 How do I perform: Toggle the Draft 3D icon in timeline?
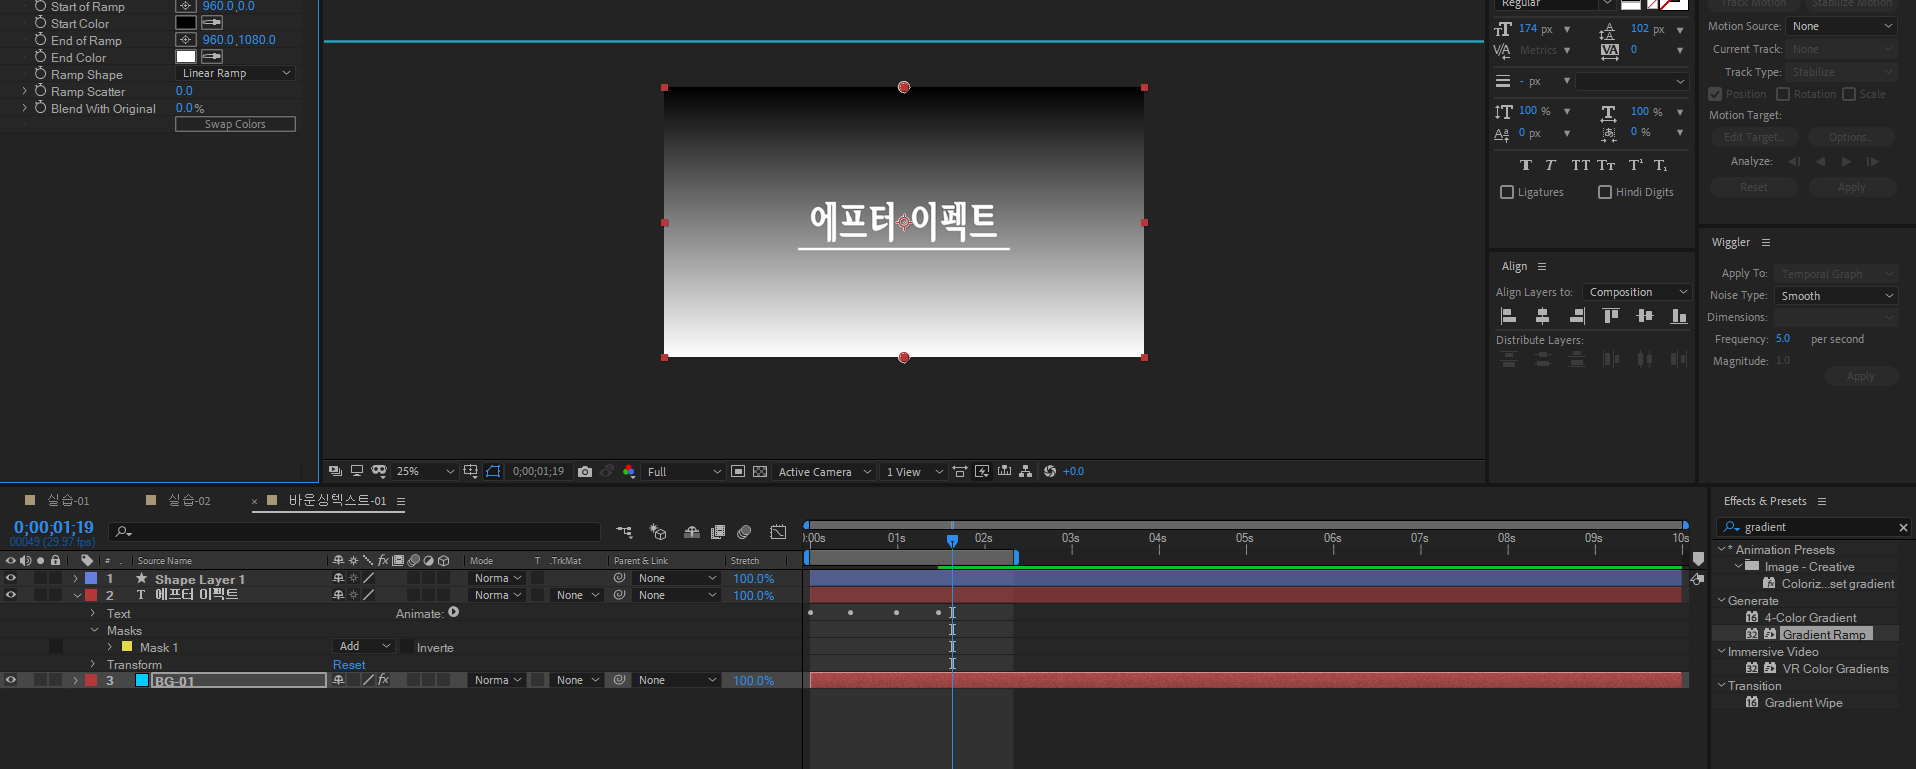tap(657, 532)
